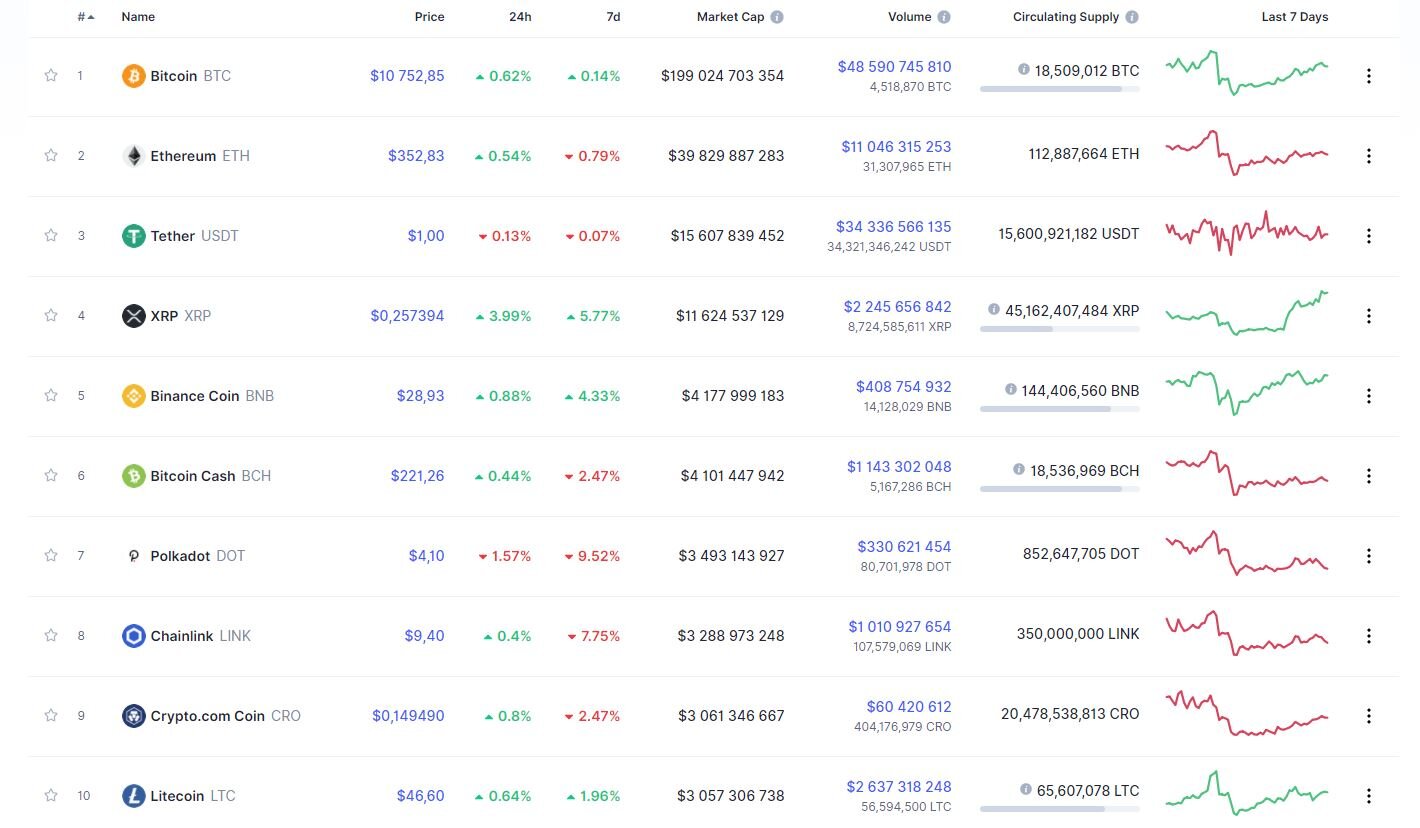Screen dimensions: 1420x828
Task: Open Polkadot row three-dot menu
Action: (1369, 556)
